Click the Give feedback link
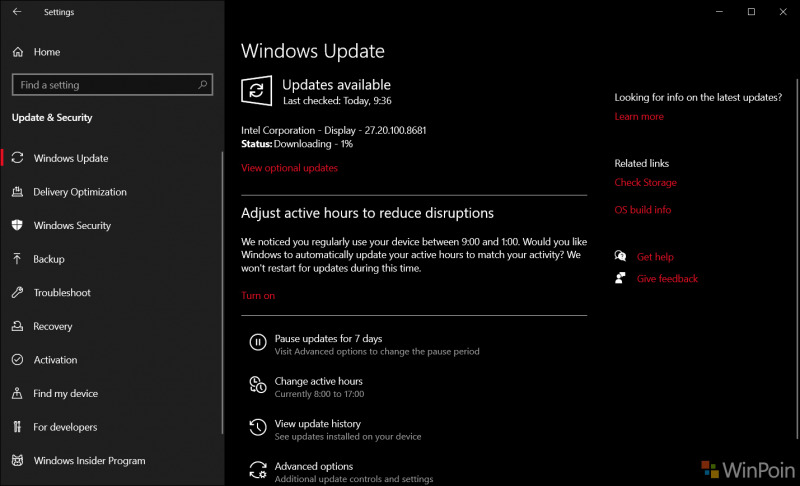 click(667, 278)
